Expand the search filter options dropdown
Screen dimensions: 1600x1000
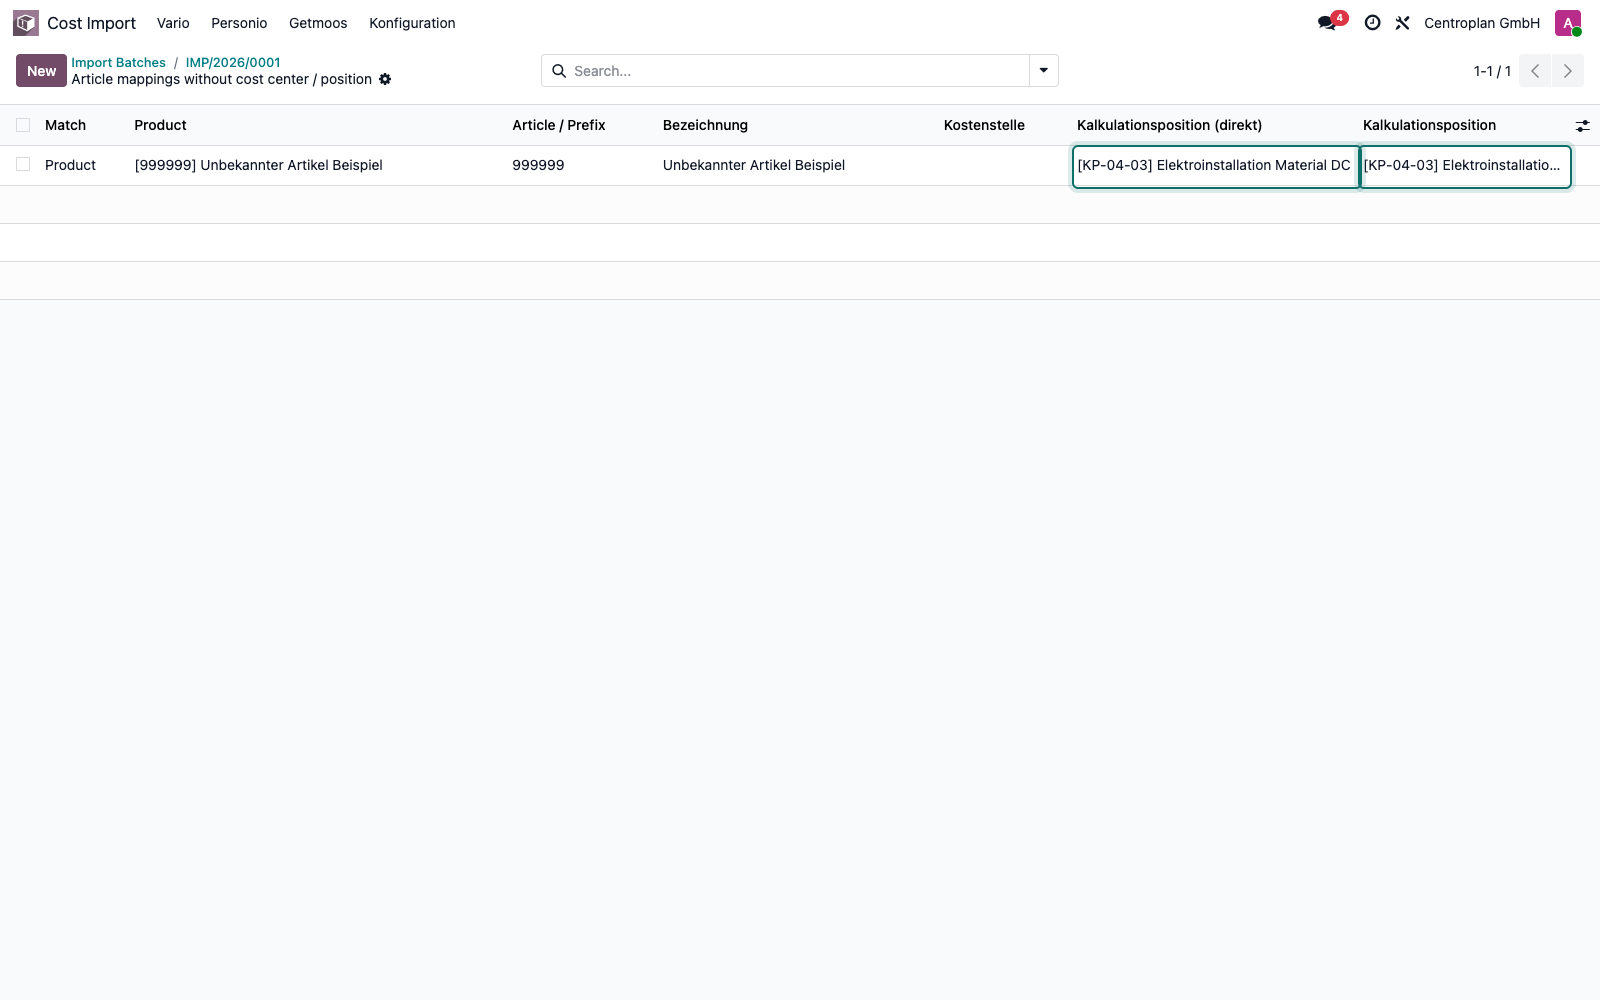tap(1044, 71)
